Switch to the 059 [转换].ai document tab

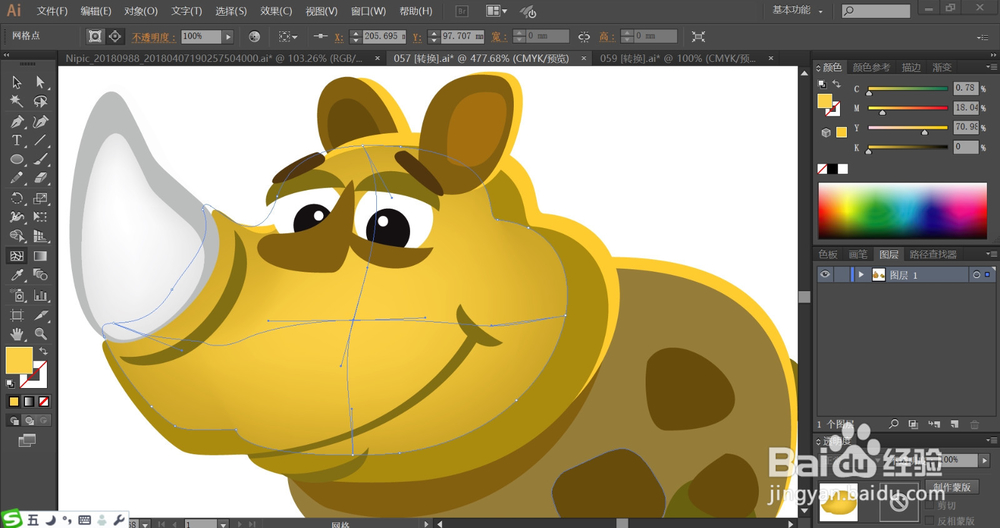pyautogui.click(x=678, y=58)
